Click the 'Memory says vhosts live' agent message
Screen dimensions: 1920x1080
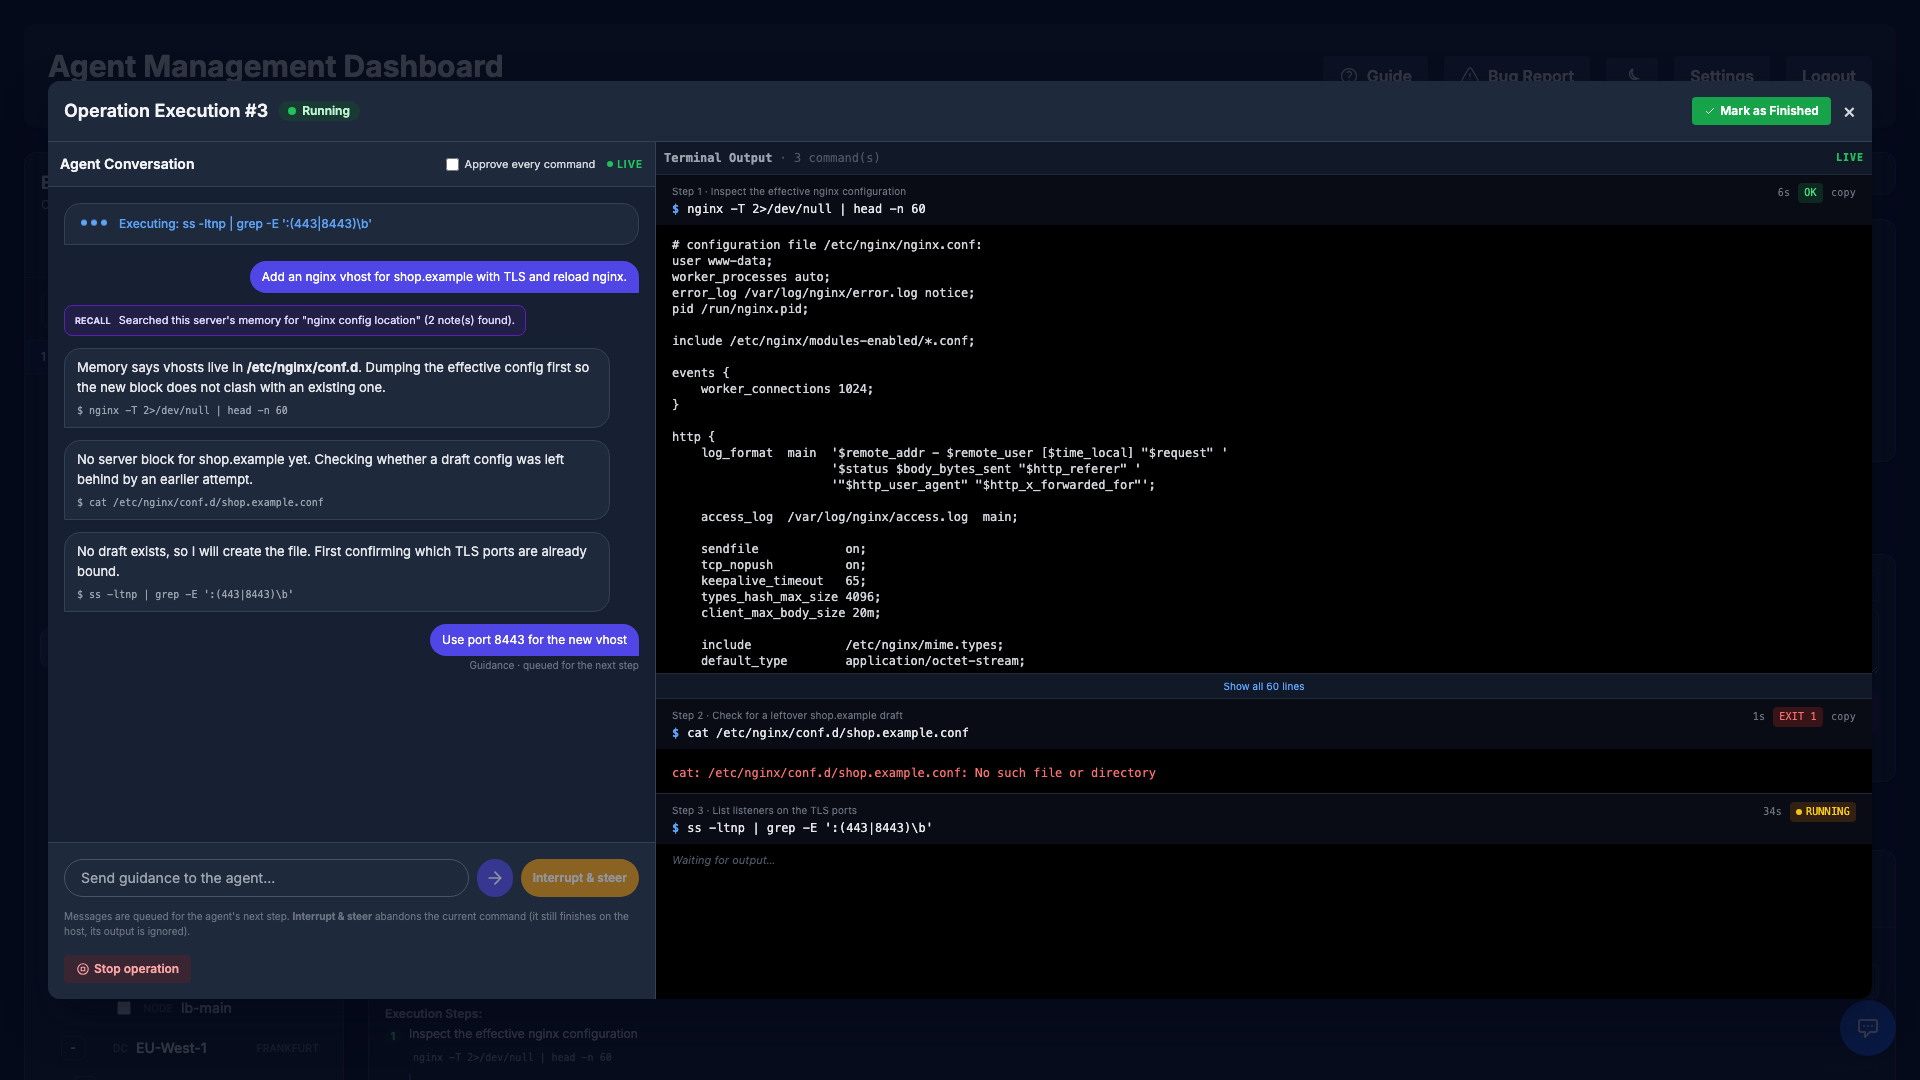336,388
